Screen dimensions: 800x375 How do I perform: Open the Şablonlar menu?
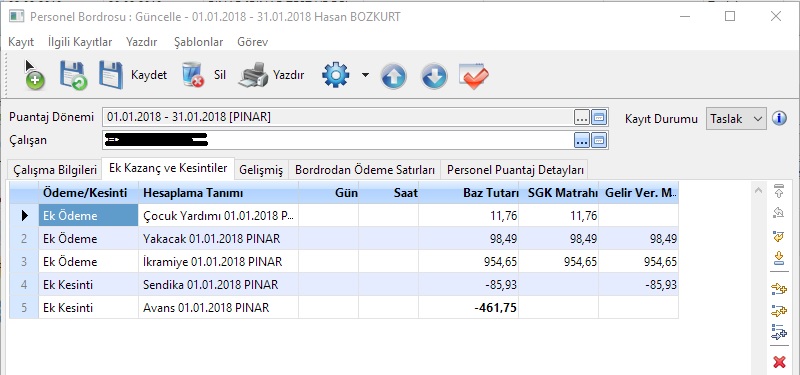tap(198, 42)
